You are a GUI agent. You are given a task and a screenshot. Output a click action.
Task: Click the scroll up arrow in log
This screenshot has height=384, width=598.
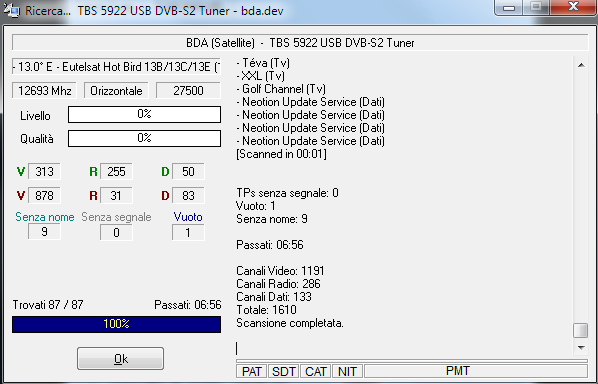581,65
